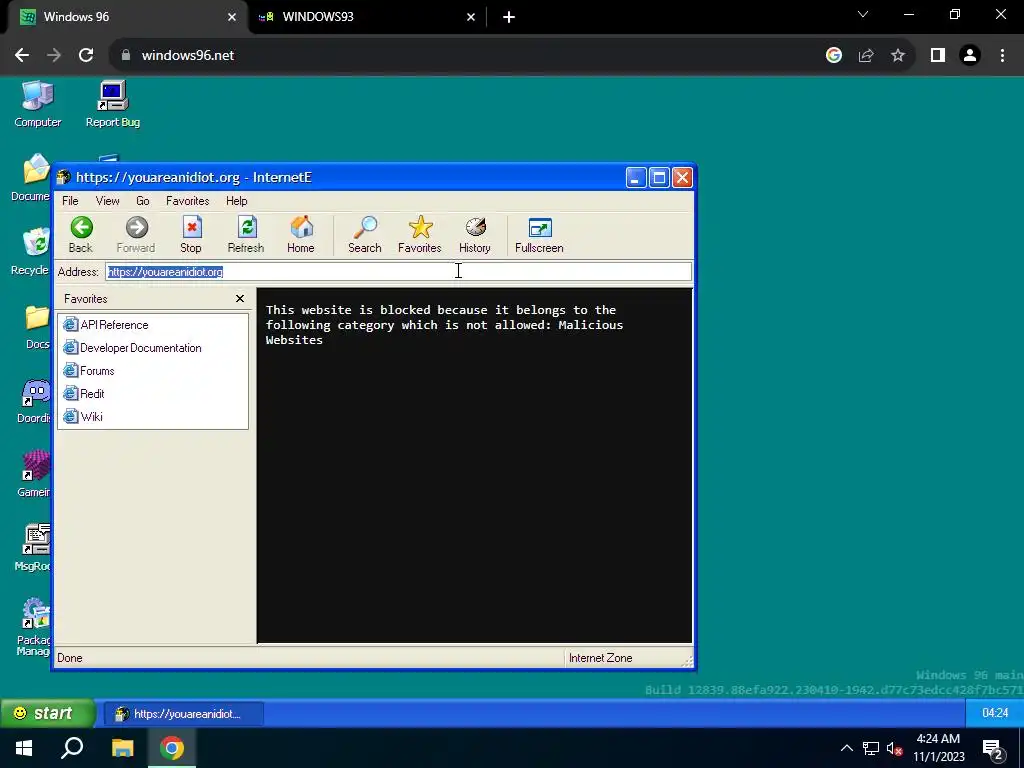Open a new Chrome tab
The width and height of the screenshot is (1024, 768).
[509, 17]
